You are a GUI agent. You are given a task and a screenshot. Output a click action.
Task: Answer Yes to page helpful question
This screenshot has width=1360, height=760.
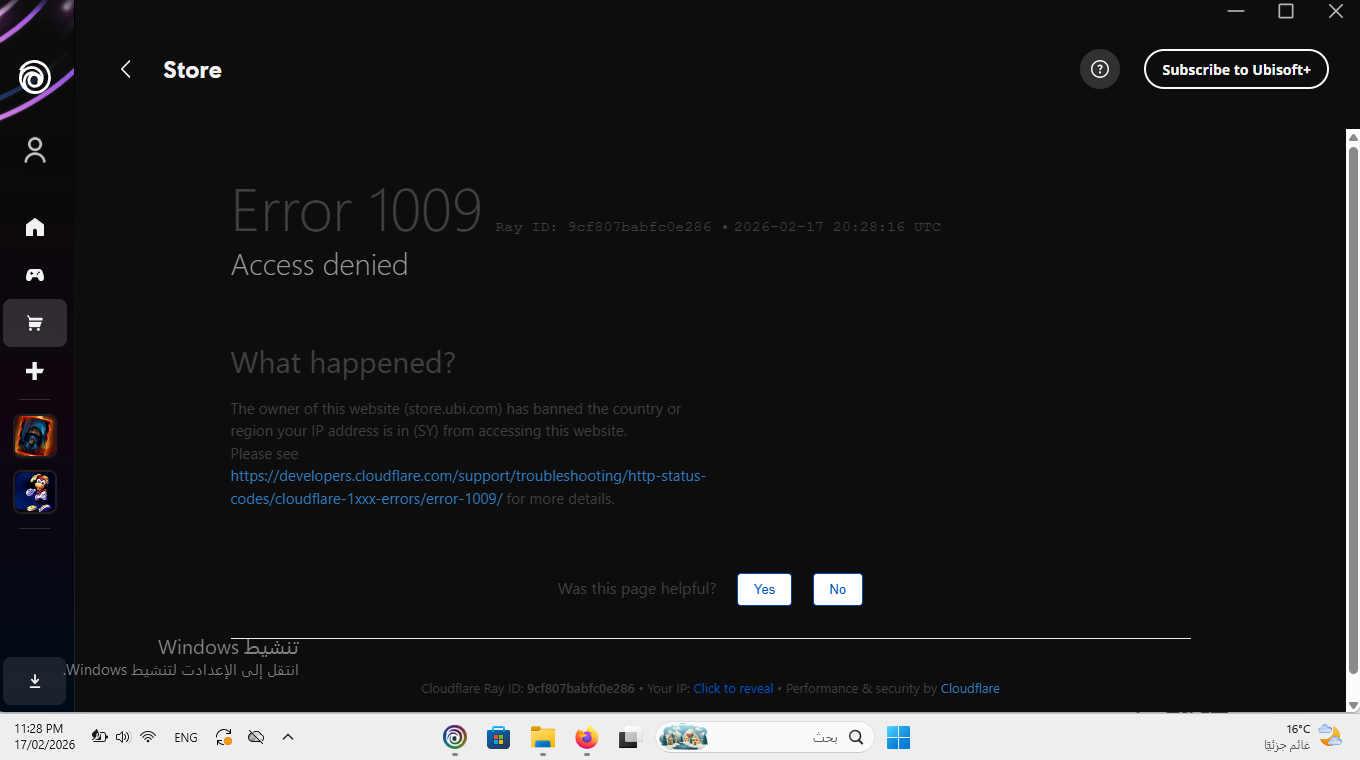(x=764, y=589)
